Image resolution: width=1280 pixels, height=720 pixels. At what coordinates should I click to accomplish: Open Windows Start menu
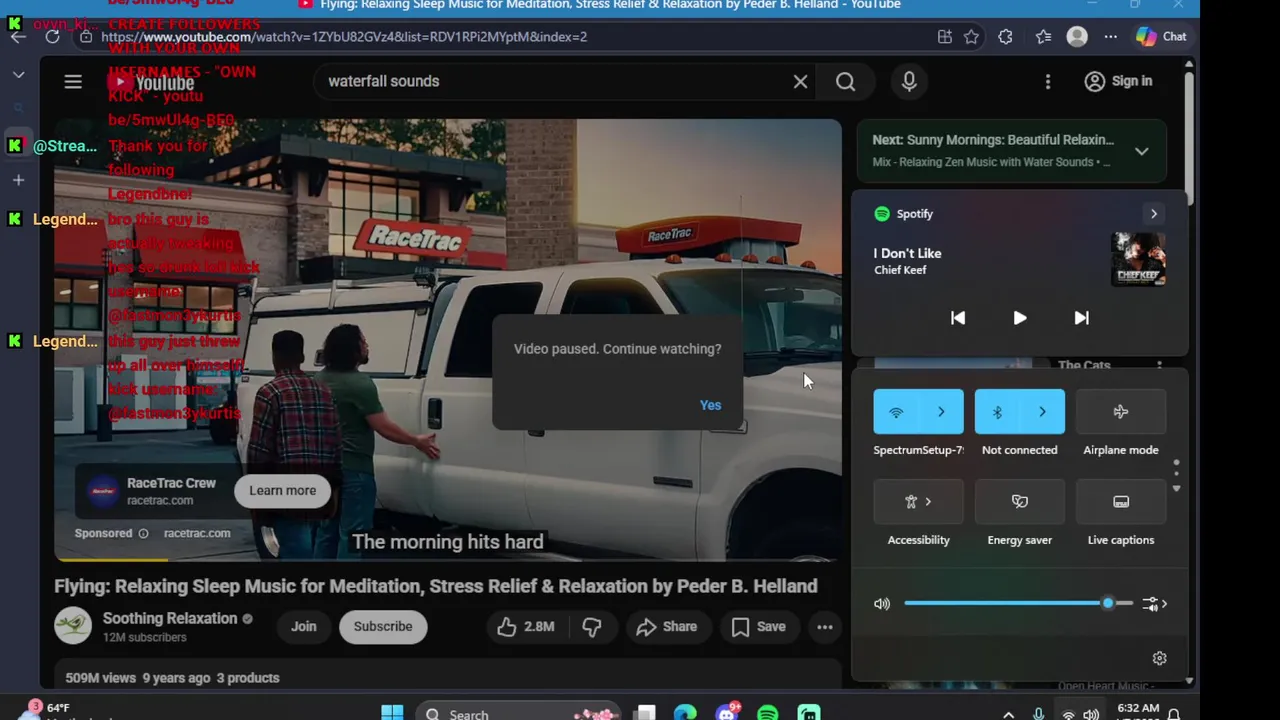pyautogui.click(x=392, y=713)
